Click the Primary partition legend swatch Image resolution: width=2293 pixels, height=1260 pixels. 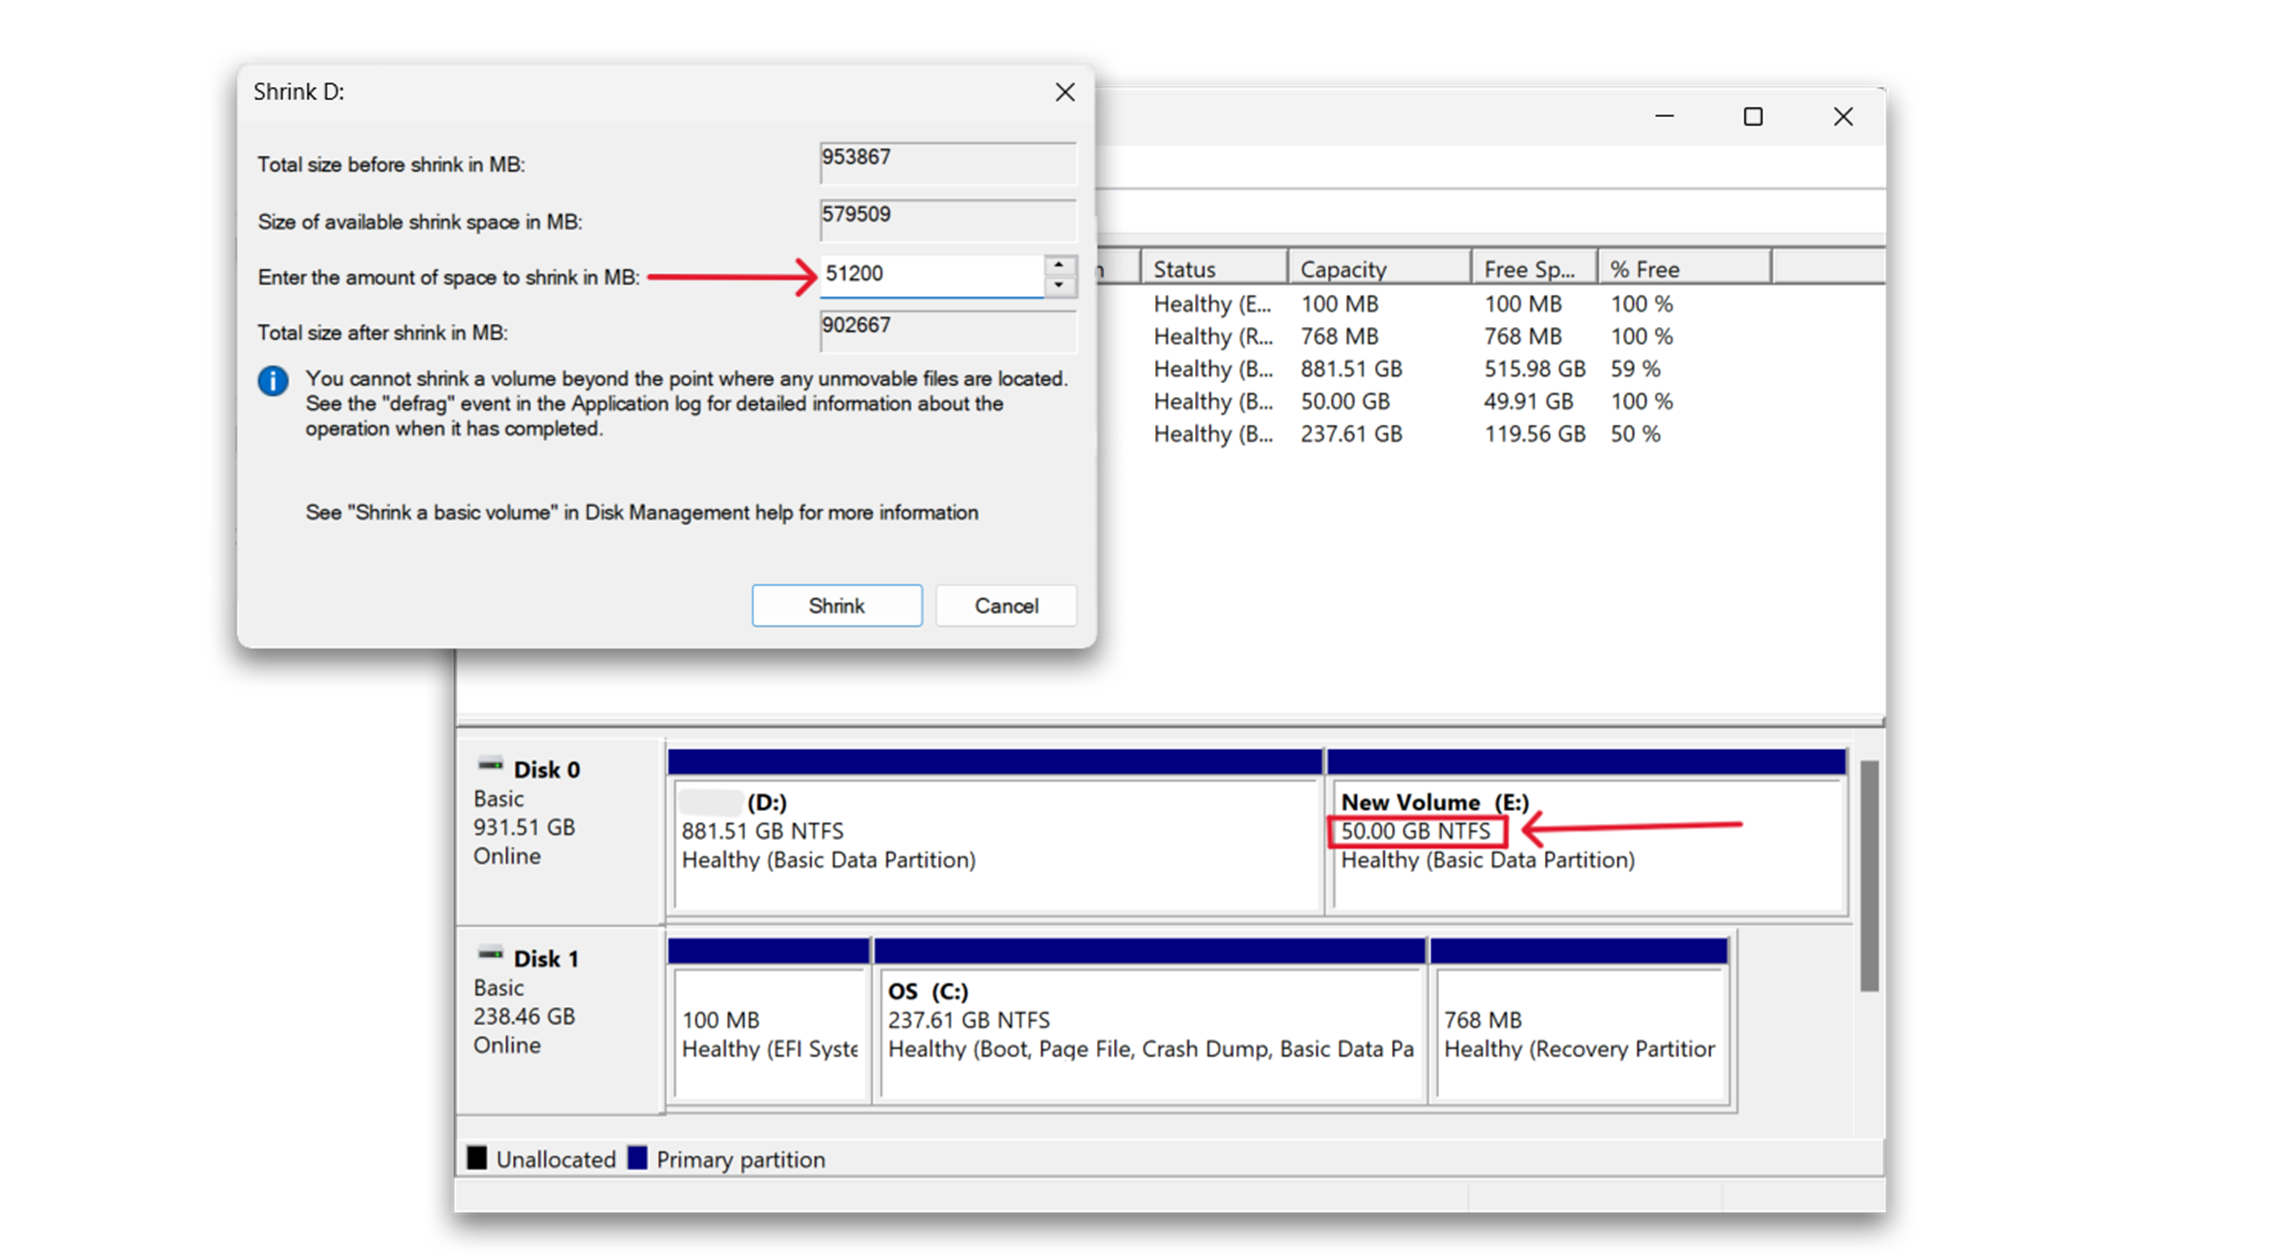tap(638, 1158)
